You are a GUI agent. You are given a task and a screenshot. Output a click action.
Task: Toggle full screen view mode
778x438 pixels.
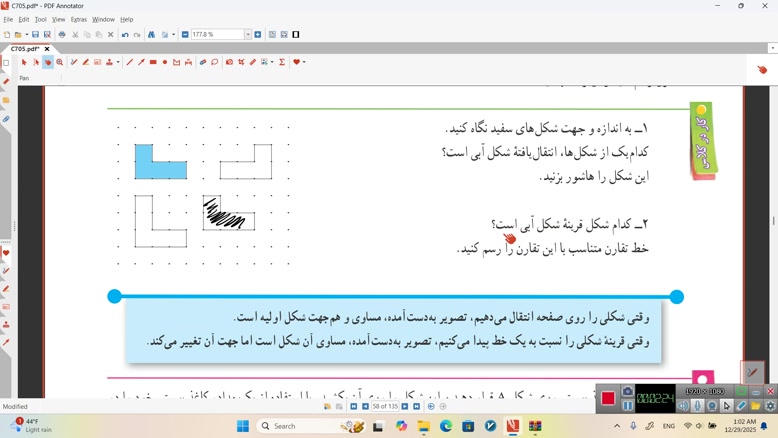coord(296,34)
